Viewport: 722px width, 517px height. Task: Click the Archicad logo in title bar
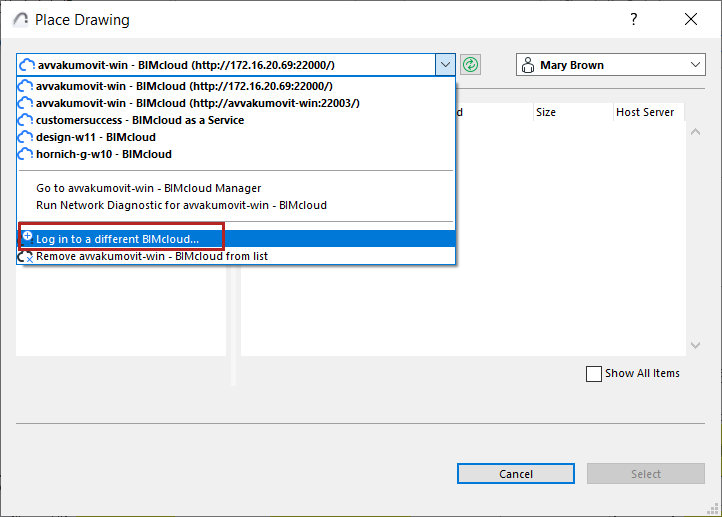tap(21, 19)
